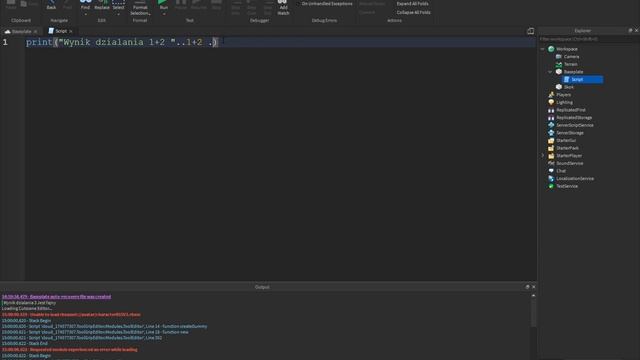Click in the Explorer filter workspace field

coord(588,39)
